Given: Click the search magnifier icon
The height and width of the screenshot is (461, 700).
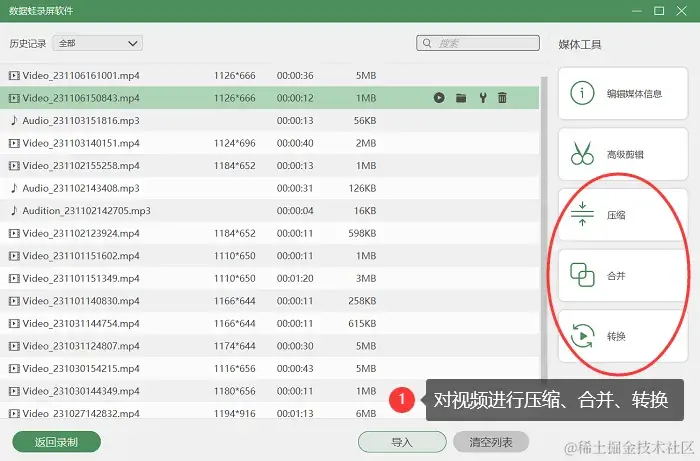Looking at the screenshot, I should click(427, 43).
